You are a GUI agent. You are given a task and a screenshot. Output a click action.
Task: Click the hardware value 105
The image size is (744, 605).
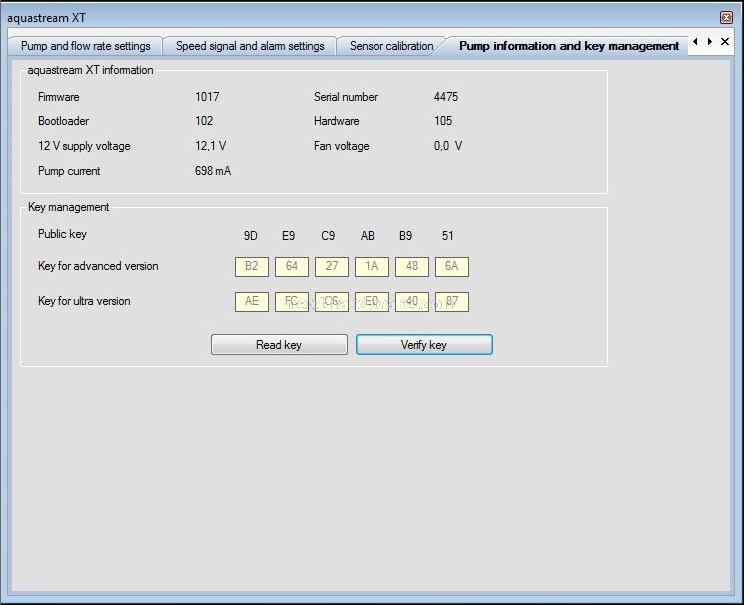tap(443, 121)
